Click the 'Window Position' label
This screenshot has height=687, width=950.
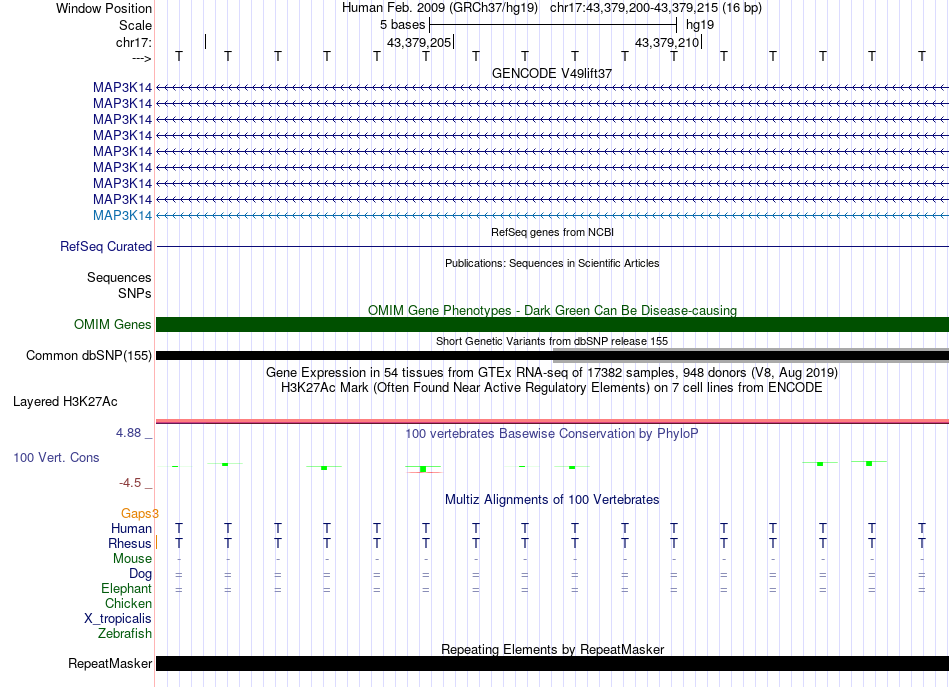(104, 8)
